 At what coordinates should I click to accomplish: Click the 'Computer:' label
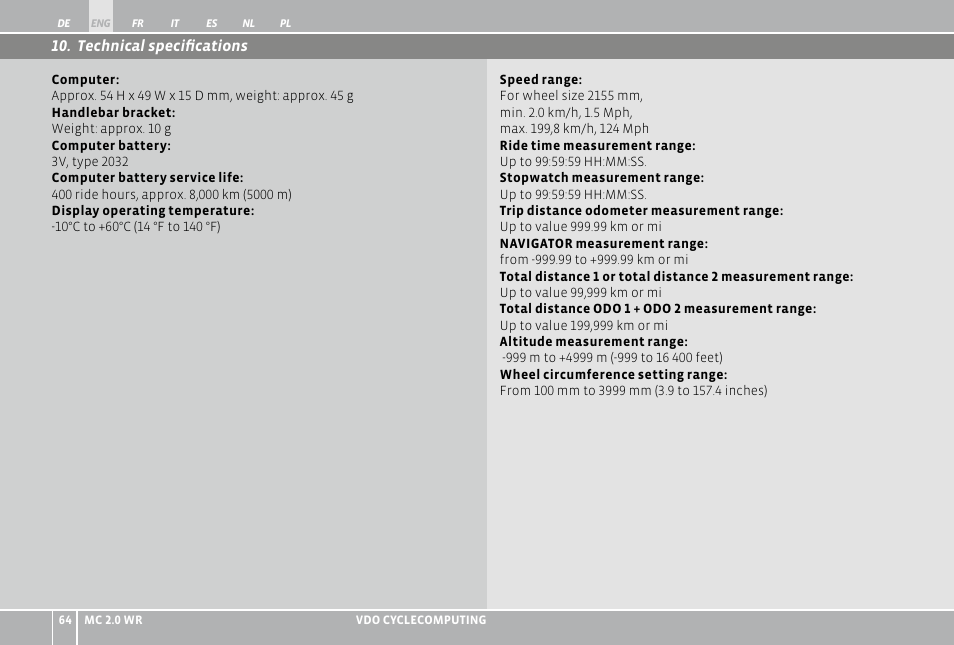pos(85,80)
